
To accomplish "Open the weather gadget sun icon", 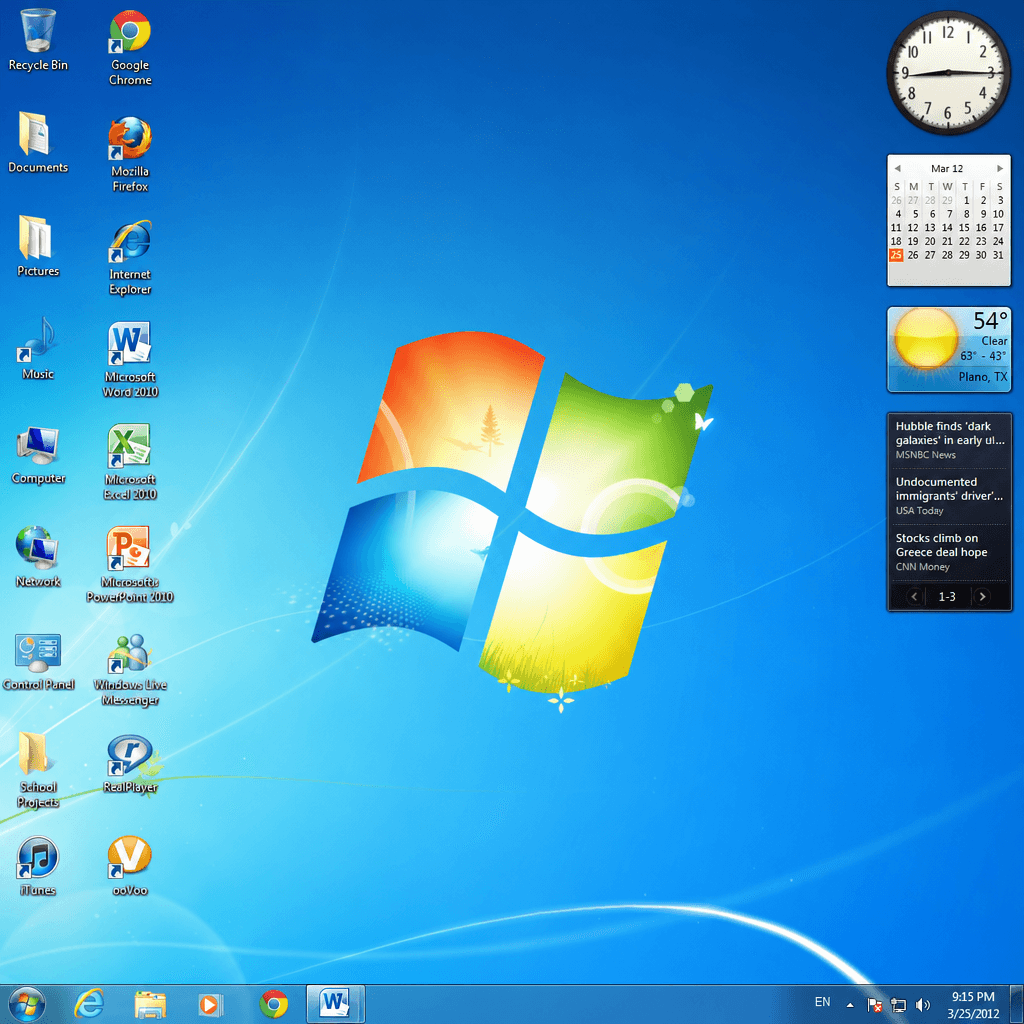I will [925, 338].
